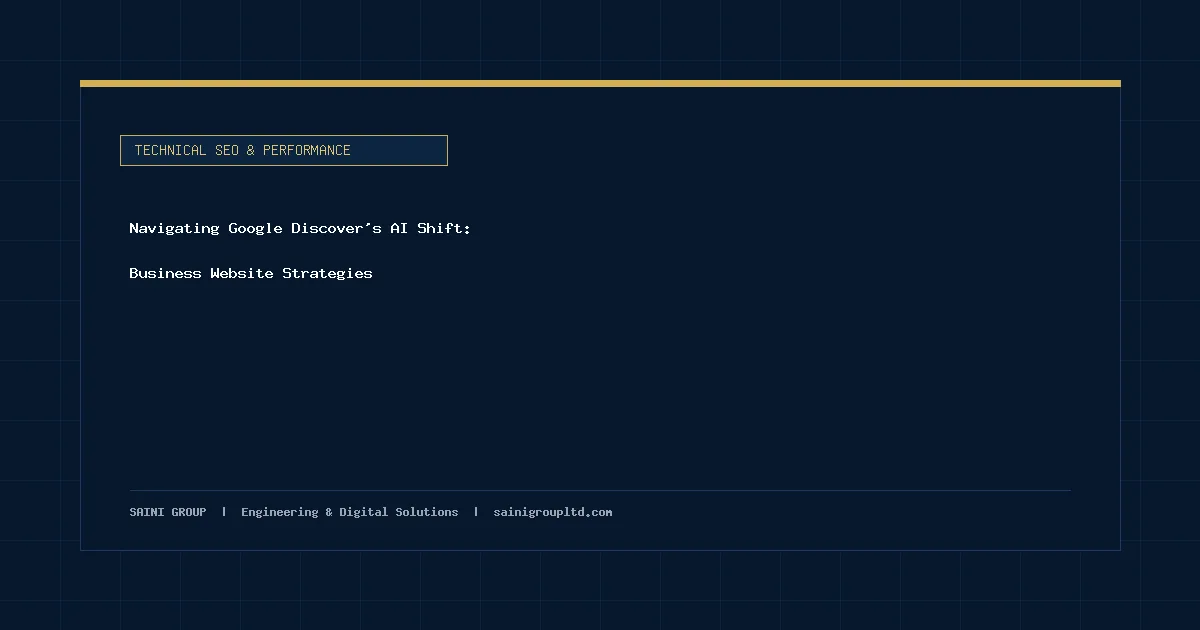Click the SAINI GROUP footer text
The height and width of the screenshot is (630, 1200).
tap(168, 512)
